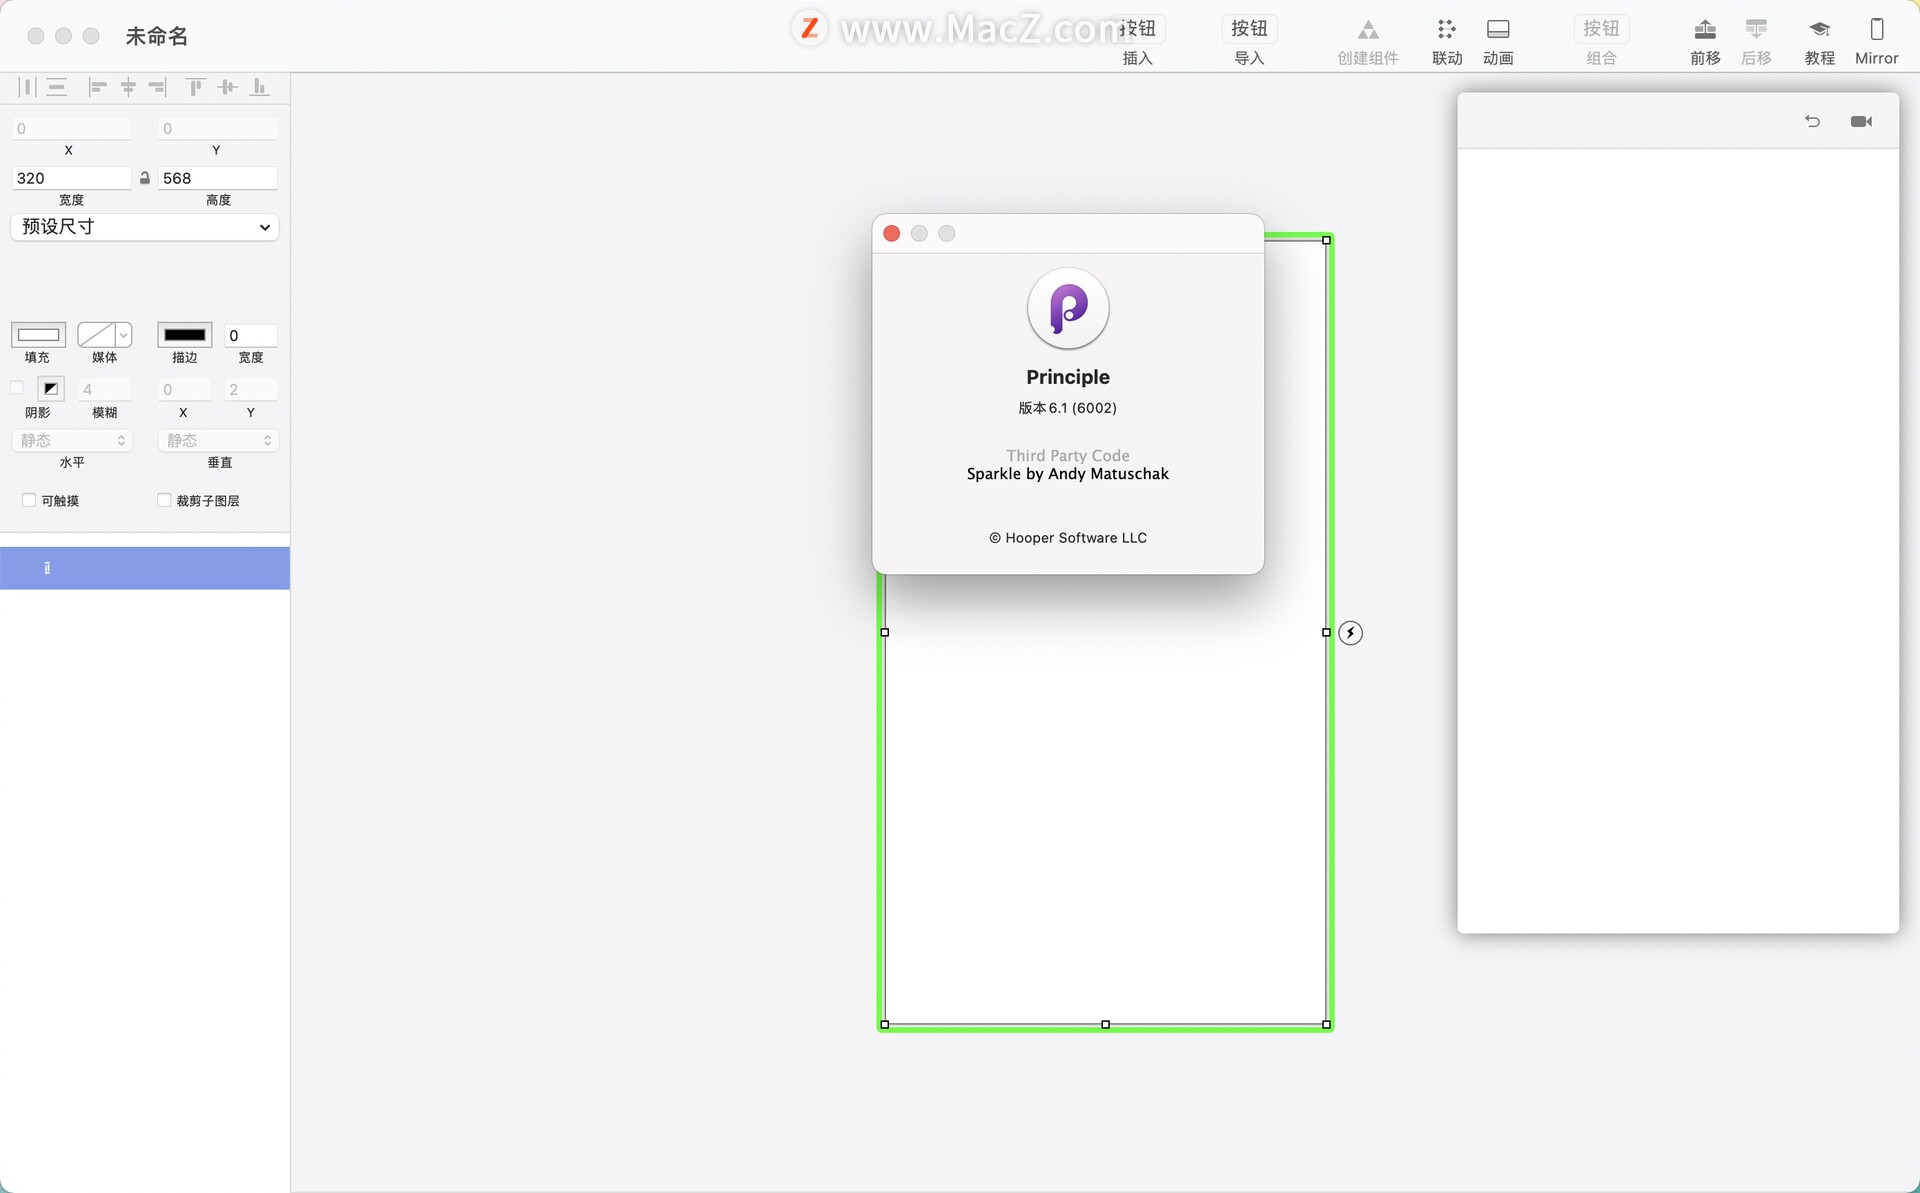Screen dimensions: 1920x1193
Task: Enable the 裁剪子图层 clip sublayers checkbox
Action: tap(164, 500)
